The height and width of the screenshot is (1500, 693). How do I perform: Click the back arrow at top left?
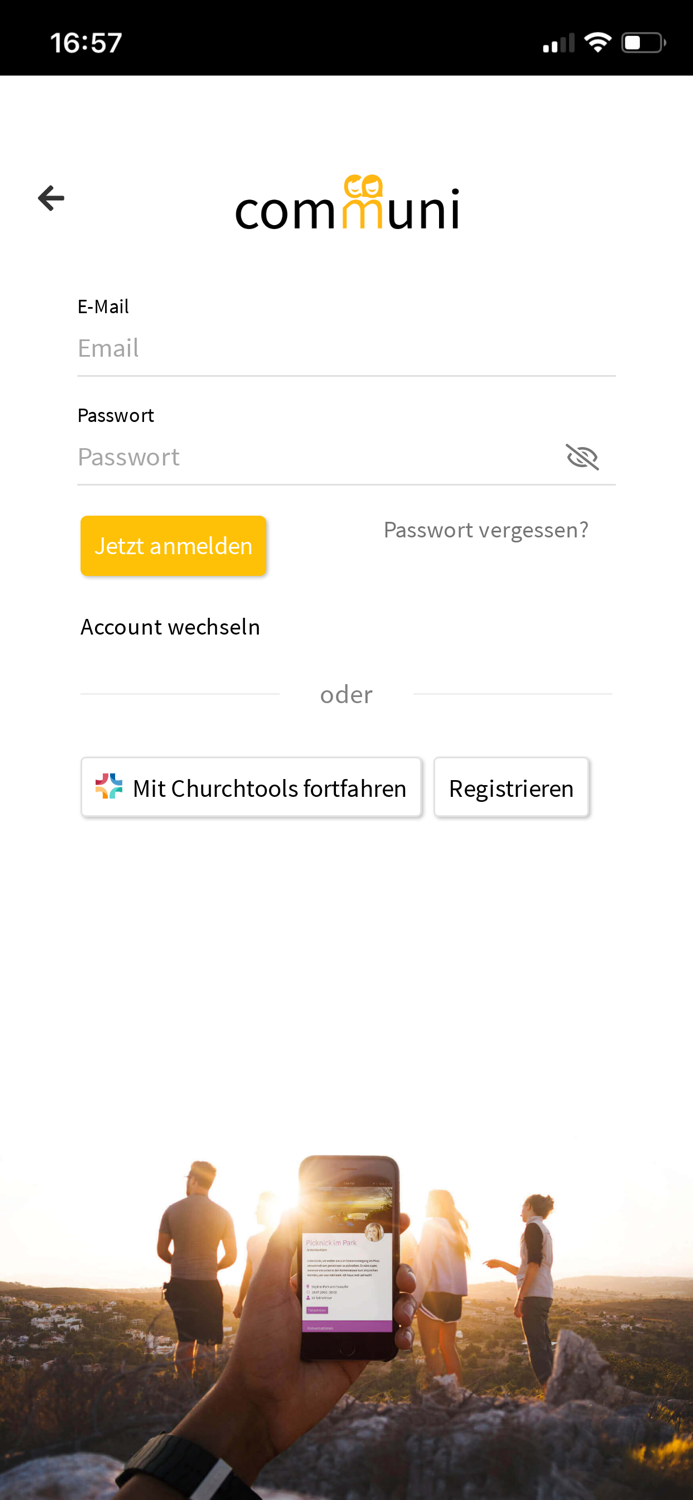click(x=50, y=197)
